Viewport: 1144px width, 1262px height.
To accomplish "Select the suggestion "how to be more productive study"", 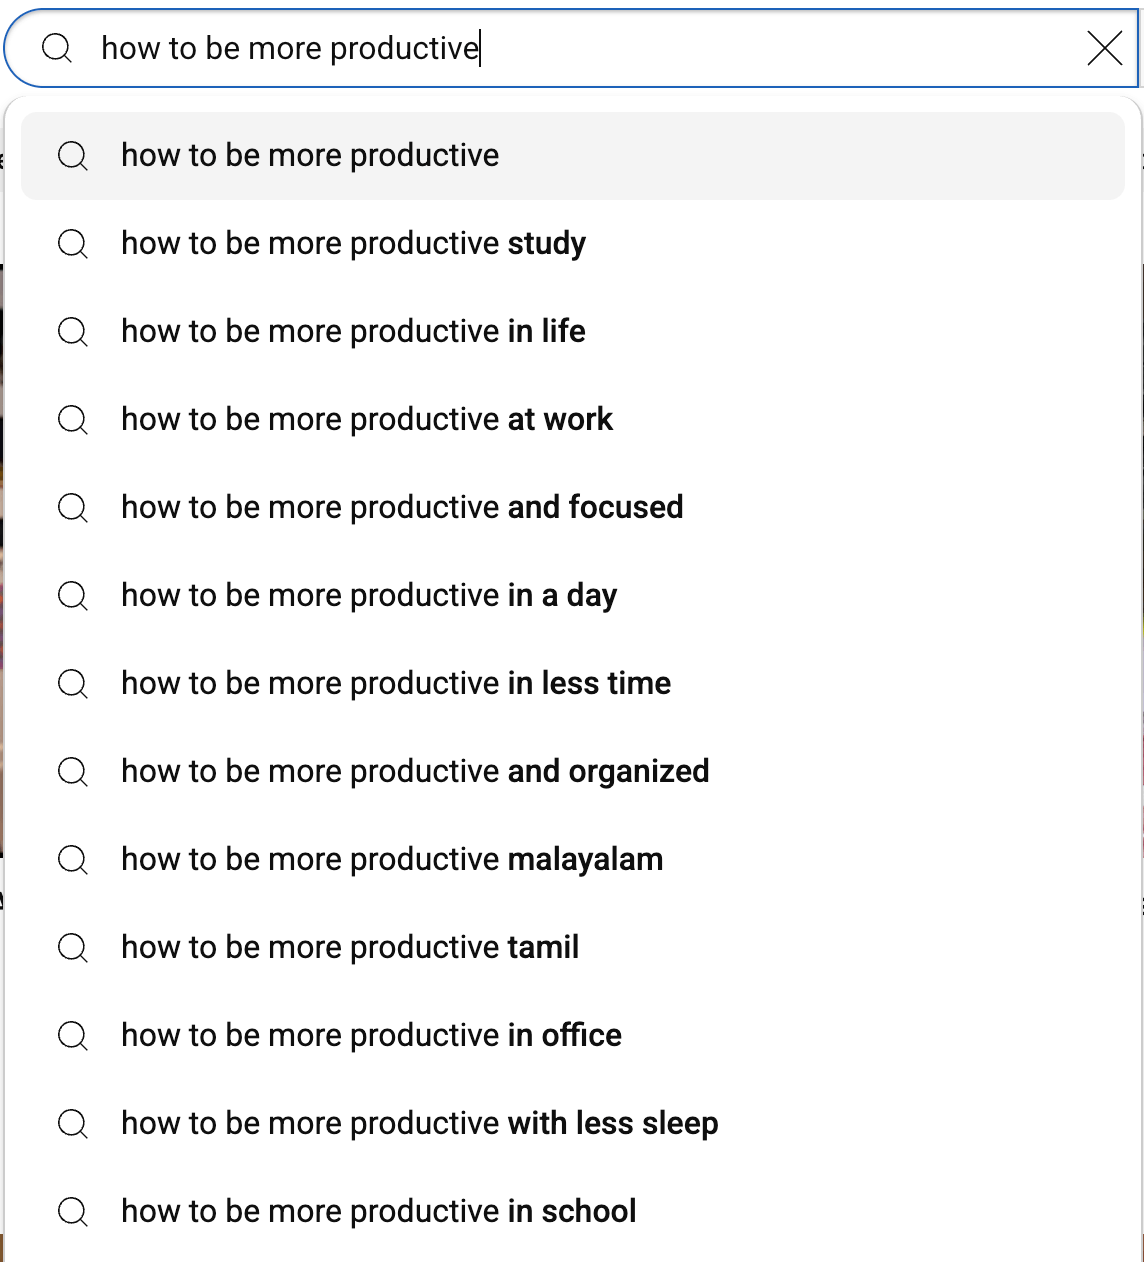I will pos(353,243).
